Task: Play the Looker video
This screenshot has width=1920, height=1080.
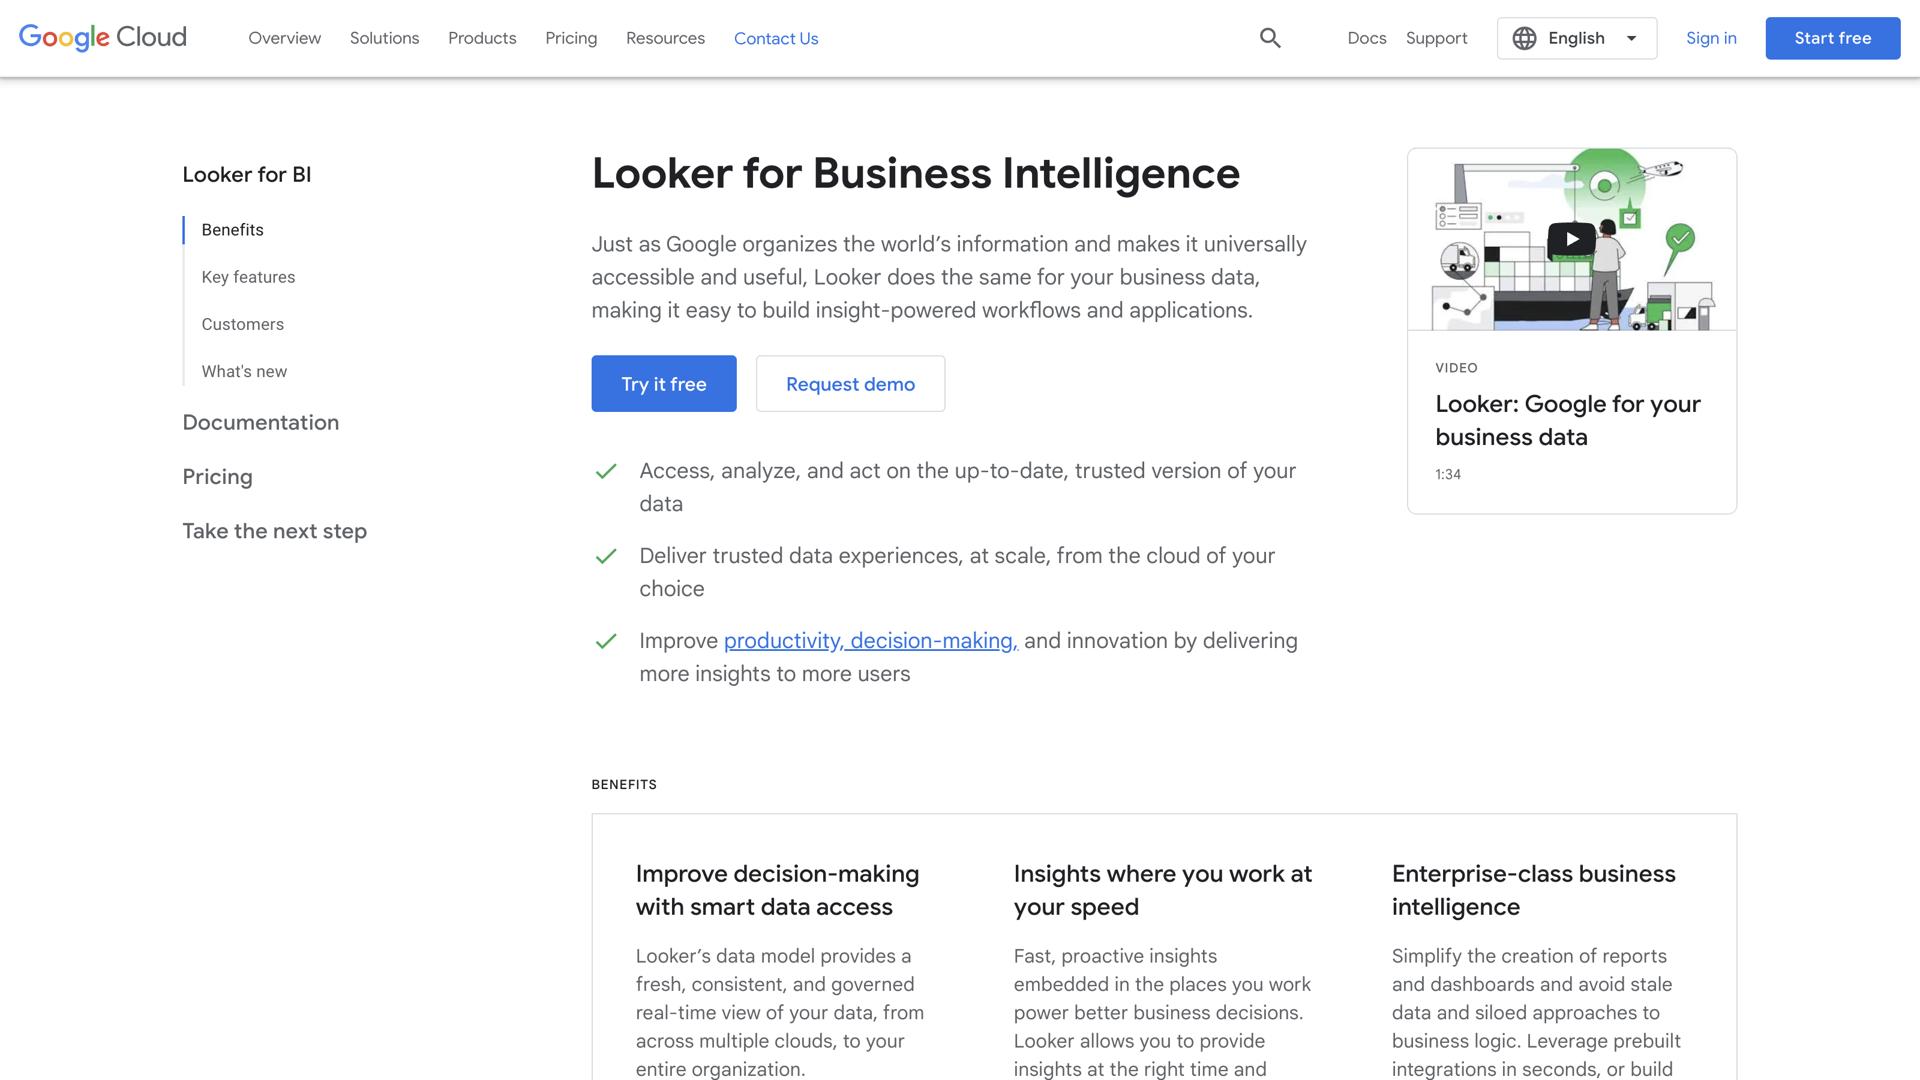Action: click(x=1571, y=239)
